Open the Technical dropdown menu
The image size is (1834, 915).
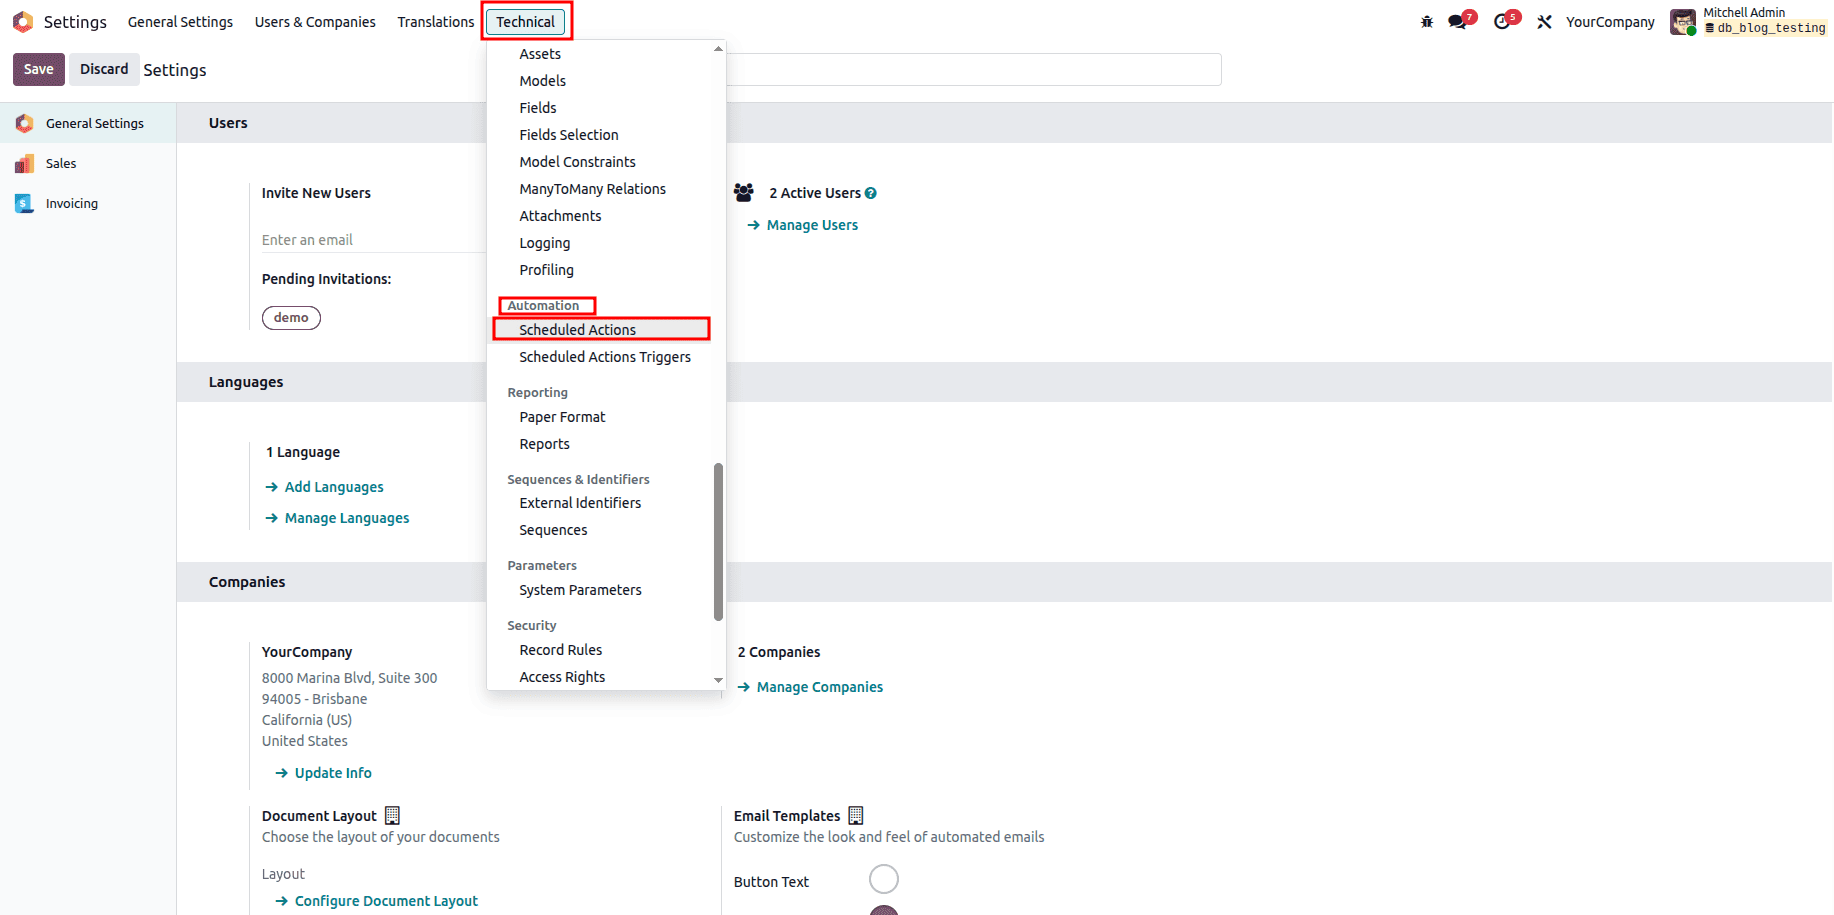pyautogui.click(x=526, y=21)
